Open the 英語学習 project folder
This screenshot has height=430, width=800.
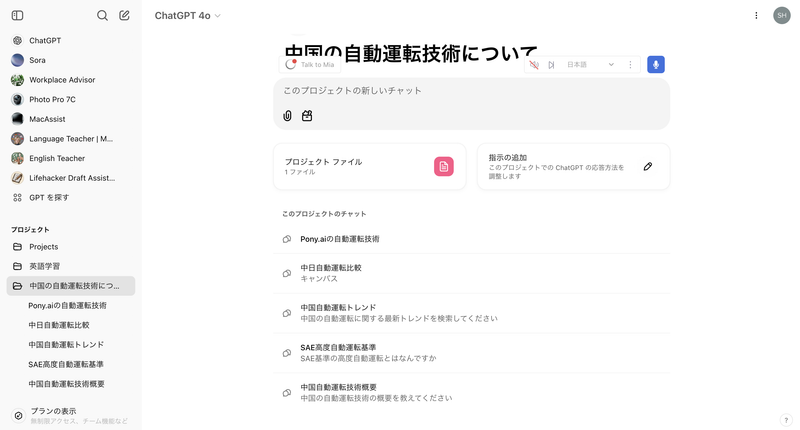[71, 266]
